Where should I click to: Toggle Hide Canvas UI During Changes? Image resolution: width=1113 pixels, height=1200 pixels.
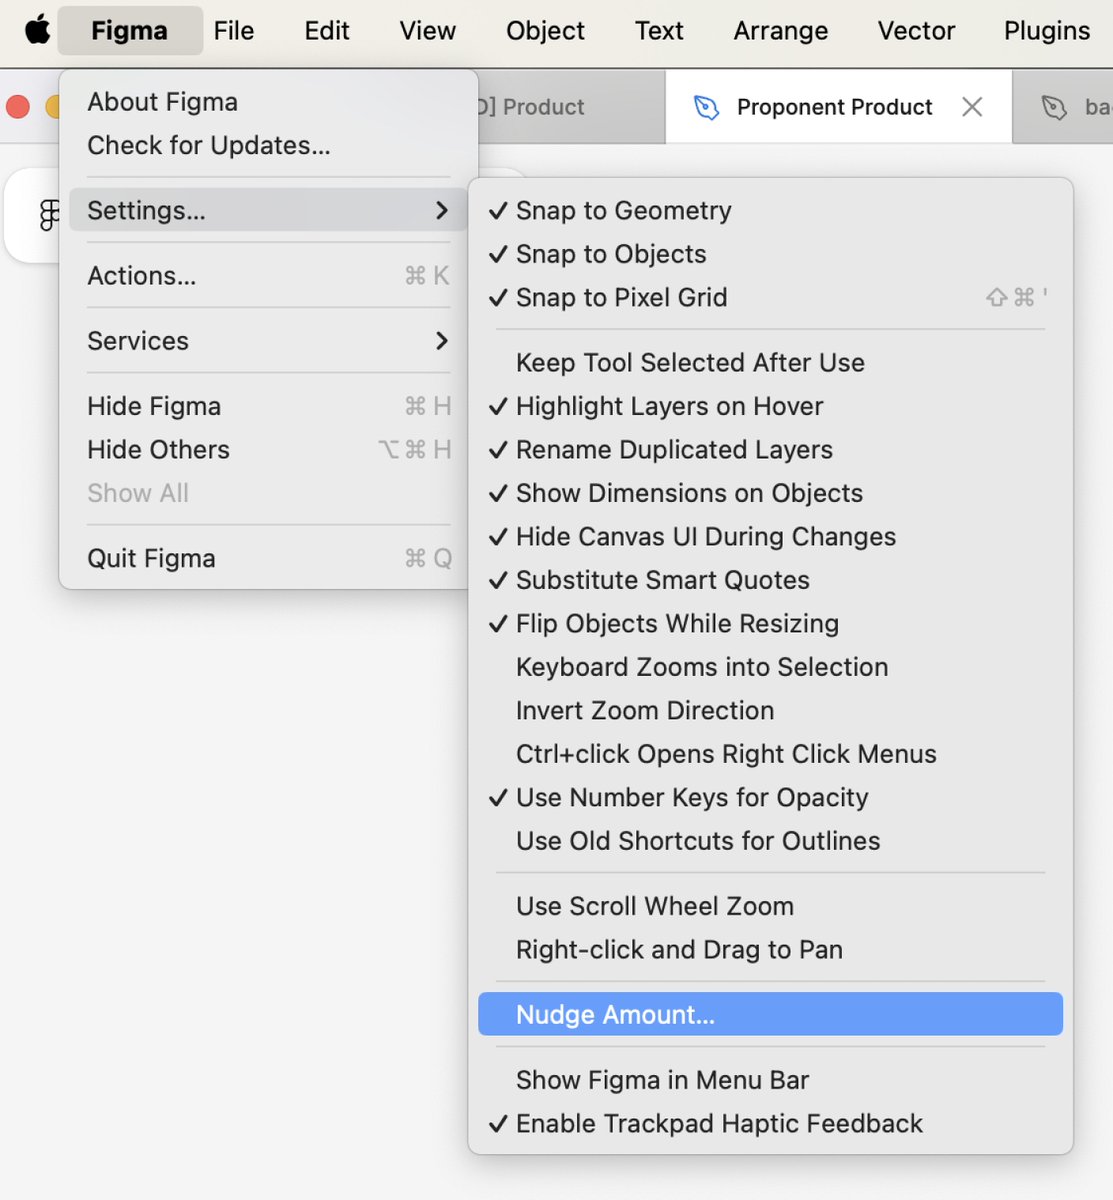pos(770,537)
